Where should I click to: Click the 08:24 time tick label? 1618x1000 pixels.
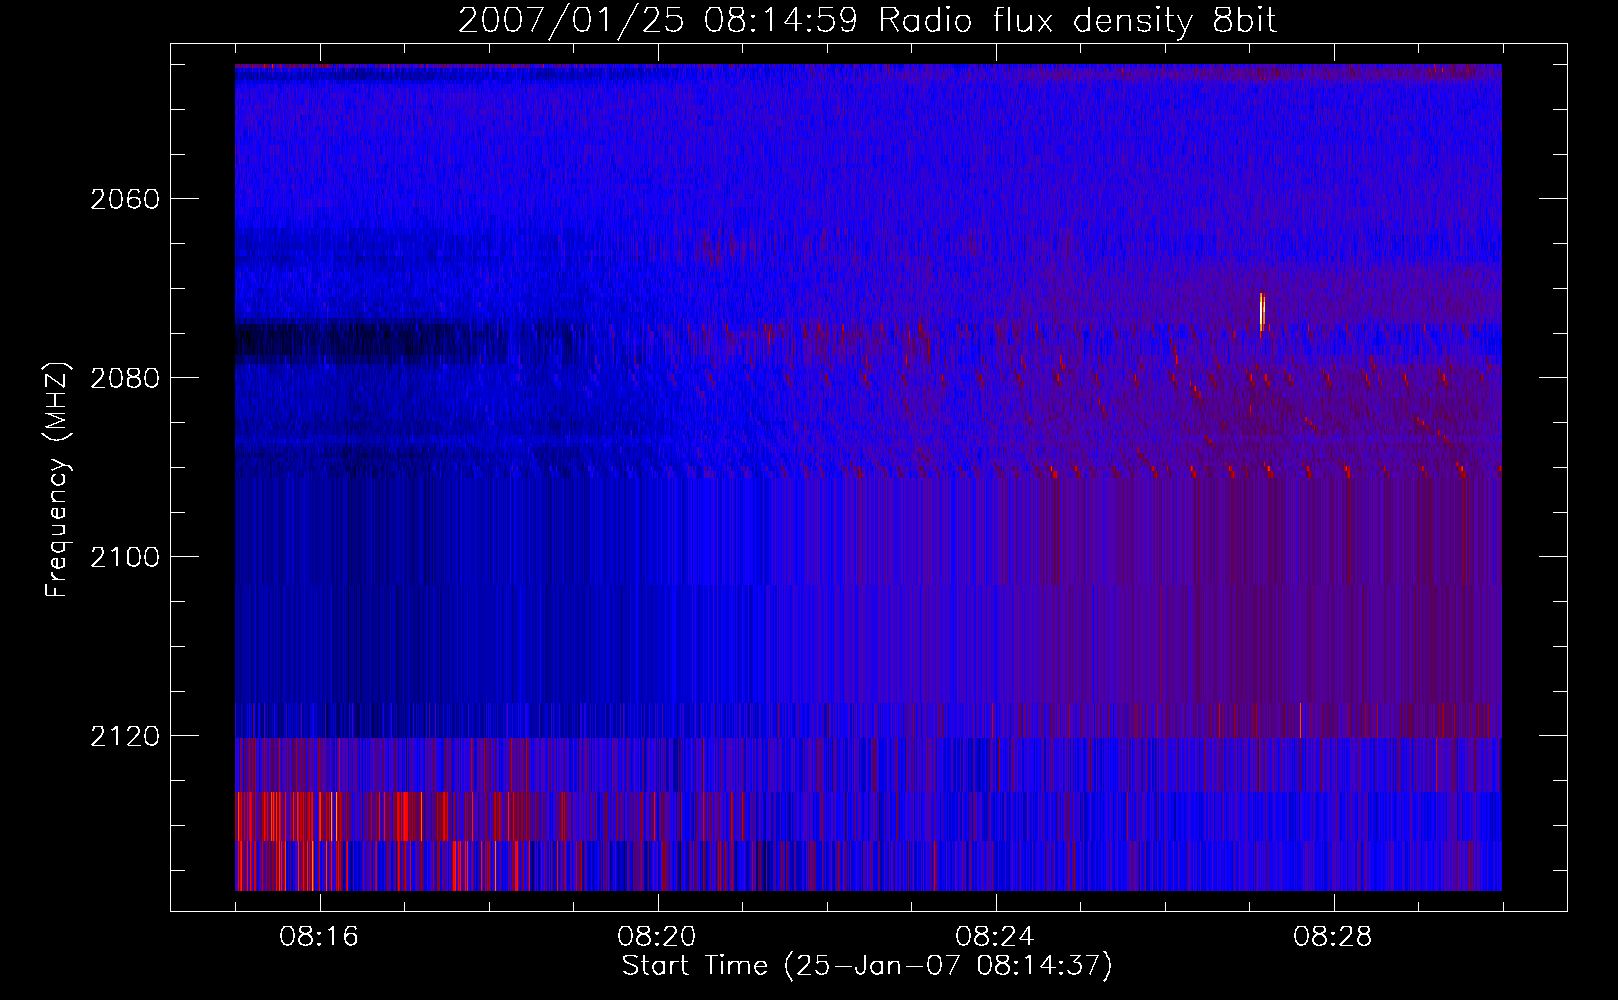(x=995, y=937)
